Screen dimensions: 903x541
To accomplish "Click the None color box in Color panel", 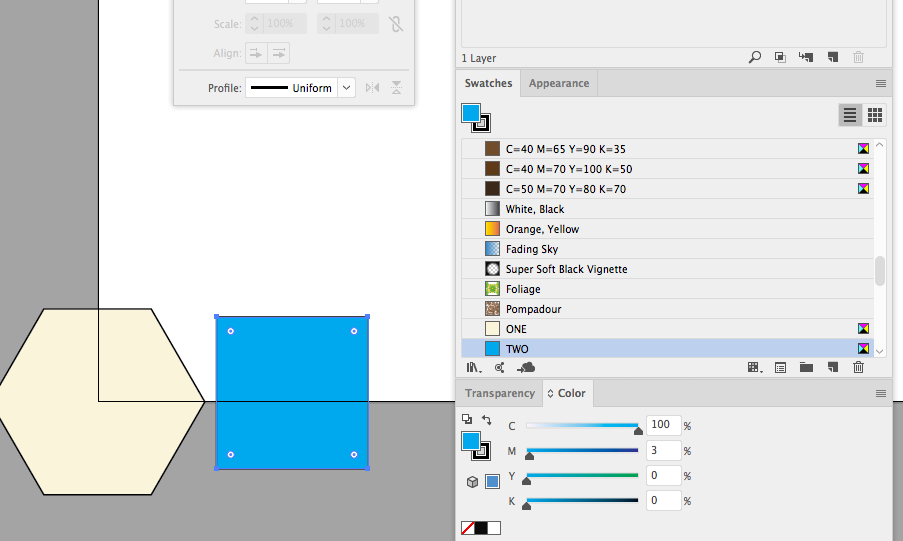I will click(x=468, y=528).
